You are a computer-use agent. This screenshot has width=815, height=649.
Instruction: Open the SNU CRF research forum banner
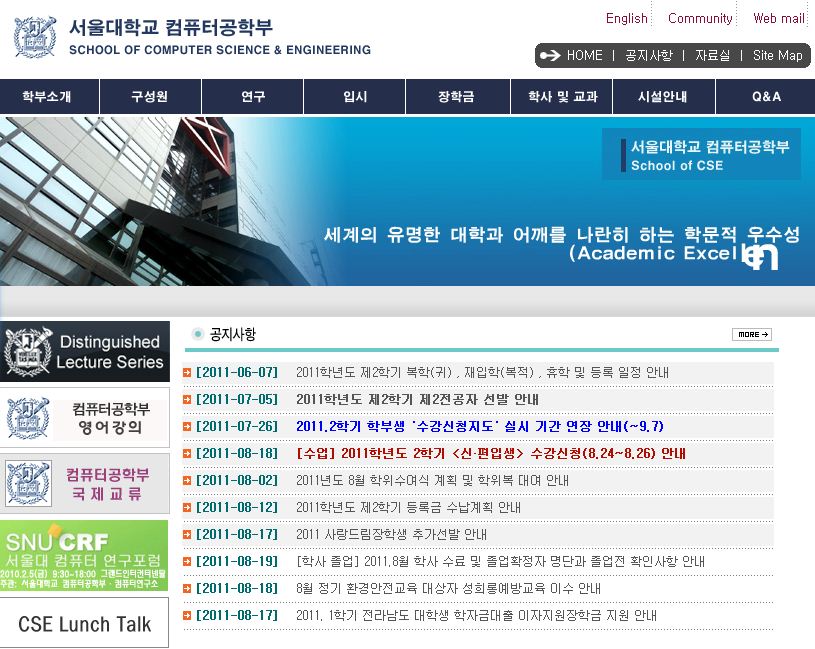[x=85, y=555]
